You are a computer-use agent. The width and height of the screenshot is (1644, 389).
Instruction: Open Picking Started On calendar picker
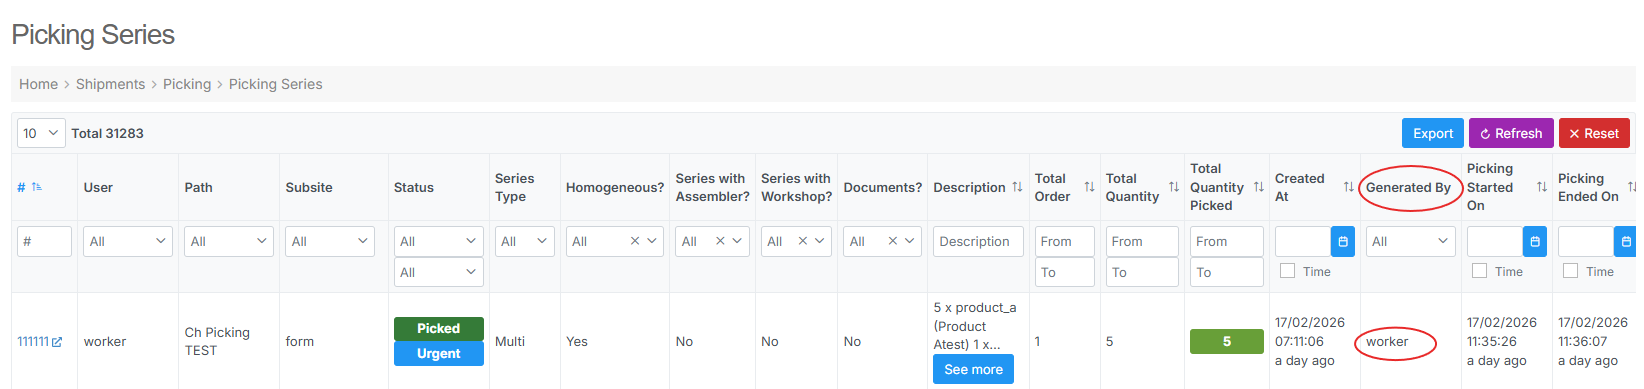coord(1535,241)
